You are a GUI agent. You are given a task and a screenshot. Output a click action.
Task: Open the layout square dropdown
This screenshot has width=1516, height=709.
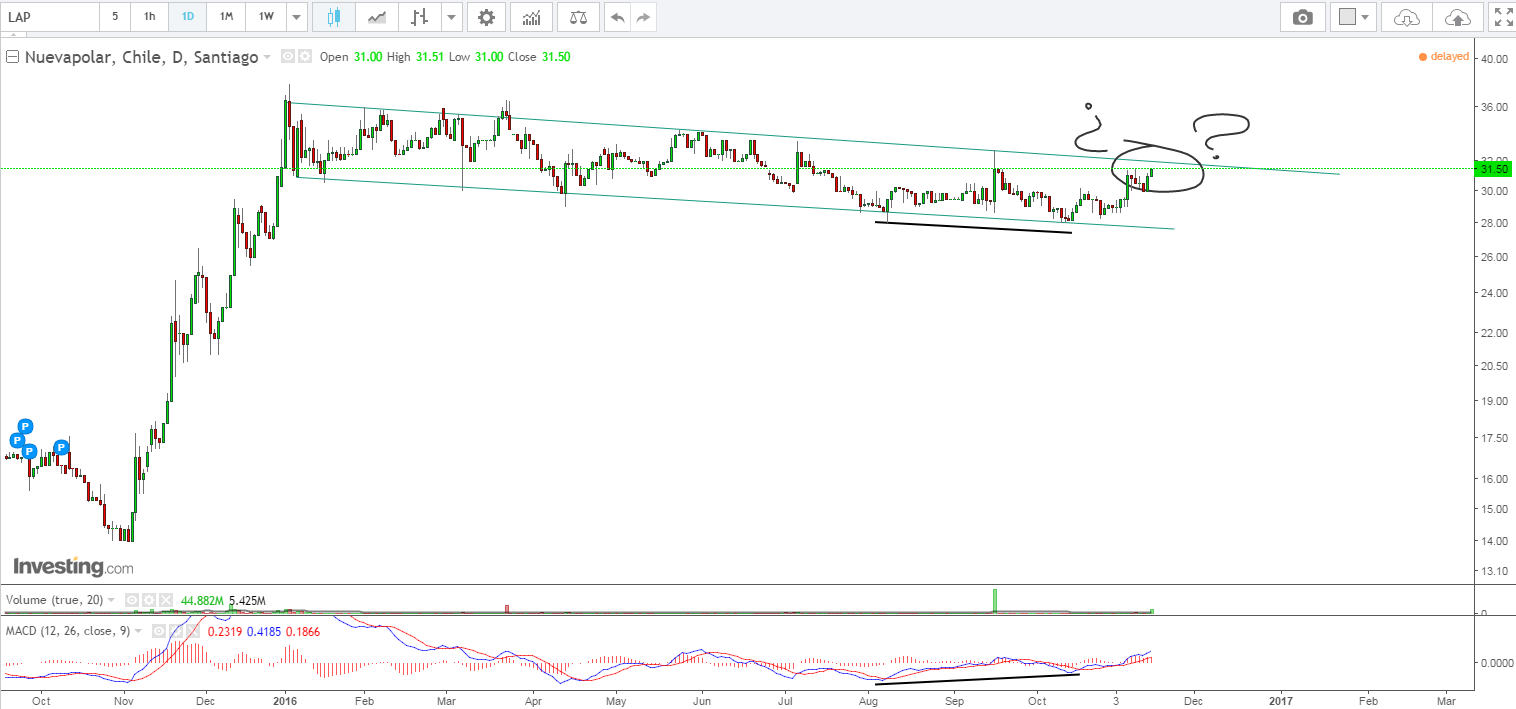pos(1356,17)
